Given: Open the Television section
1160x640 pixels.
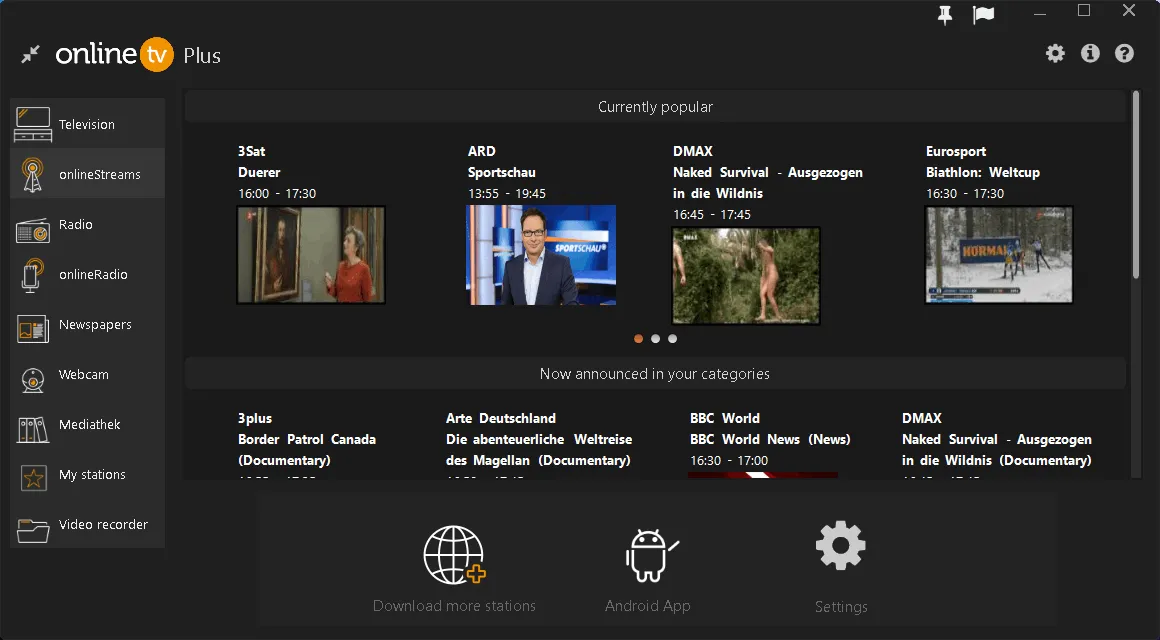Looking at the screenshot, I should coord(87,124).
